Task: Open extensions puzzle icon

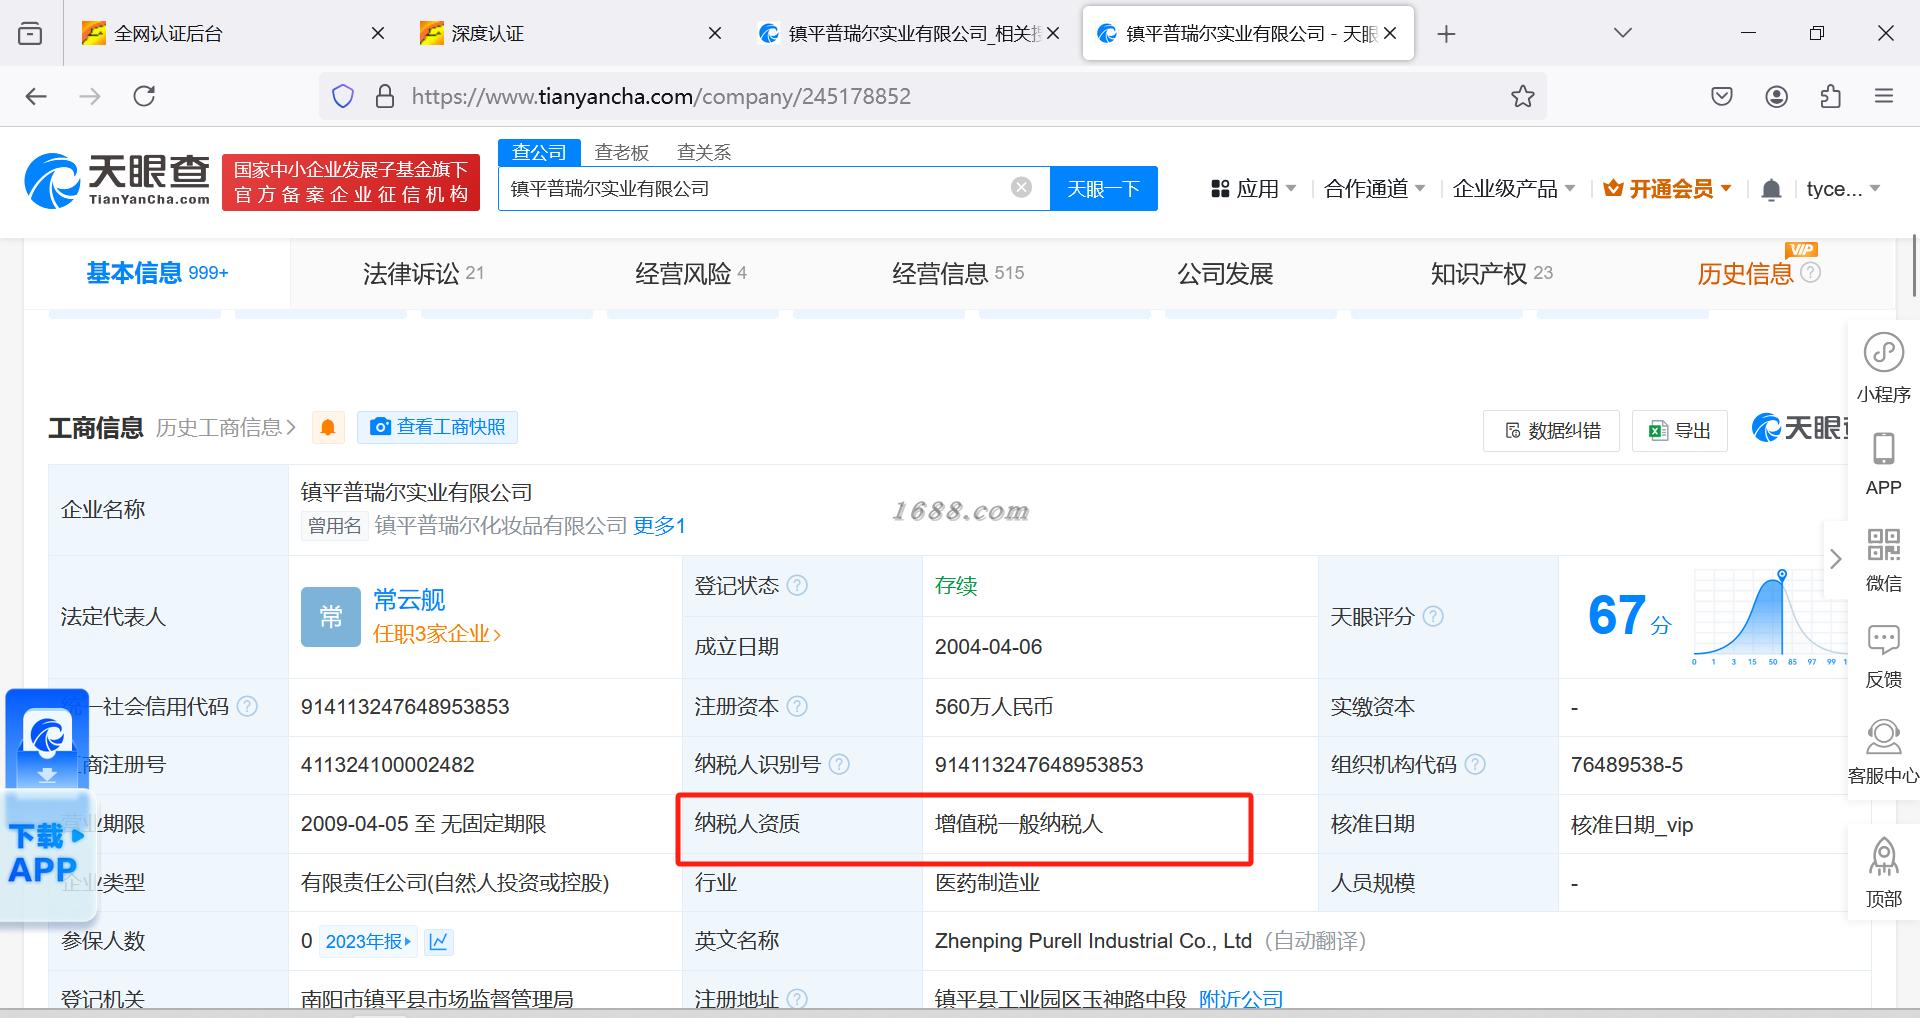Action: (x=1830, y=96)
